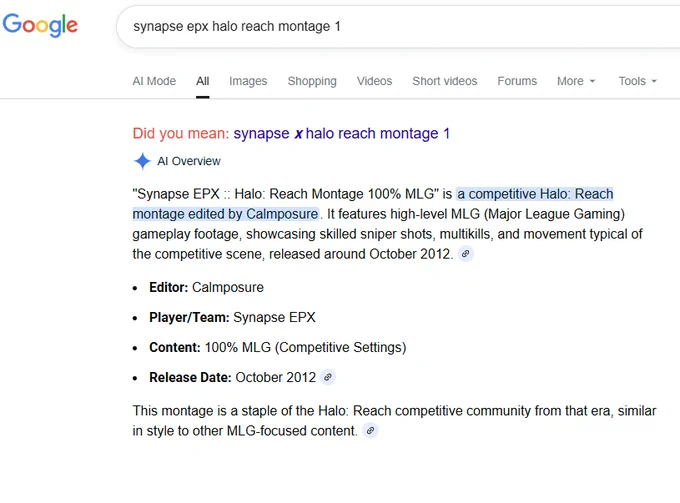
Task: Open source link icon after October 2012 paragraph
Action: tap(465, 254)
